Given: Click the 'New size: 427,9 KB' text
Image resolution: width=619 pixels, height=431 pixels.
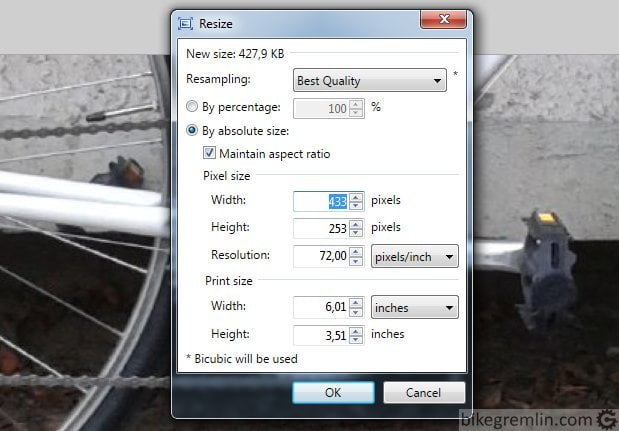Looking at the screenshot, I should click(235, 53).
